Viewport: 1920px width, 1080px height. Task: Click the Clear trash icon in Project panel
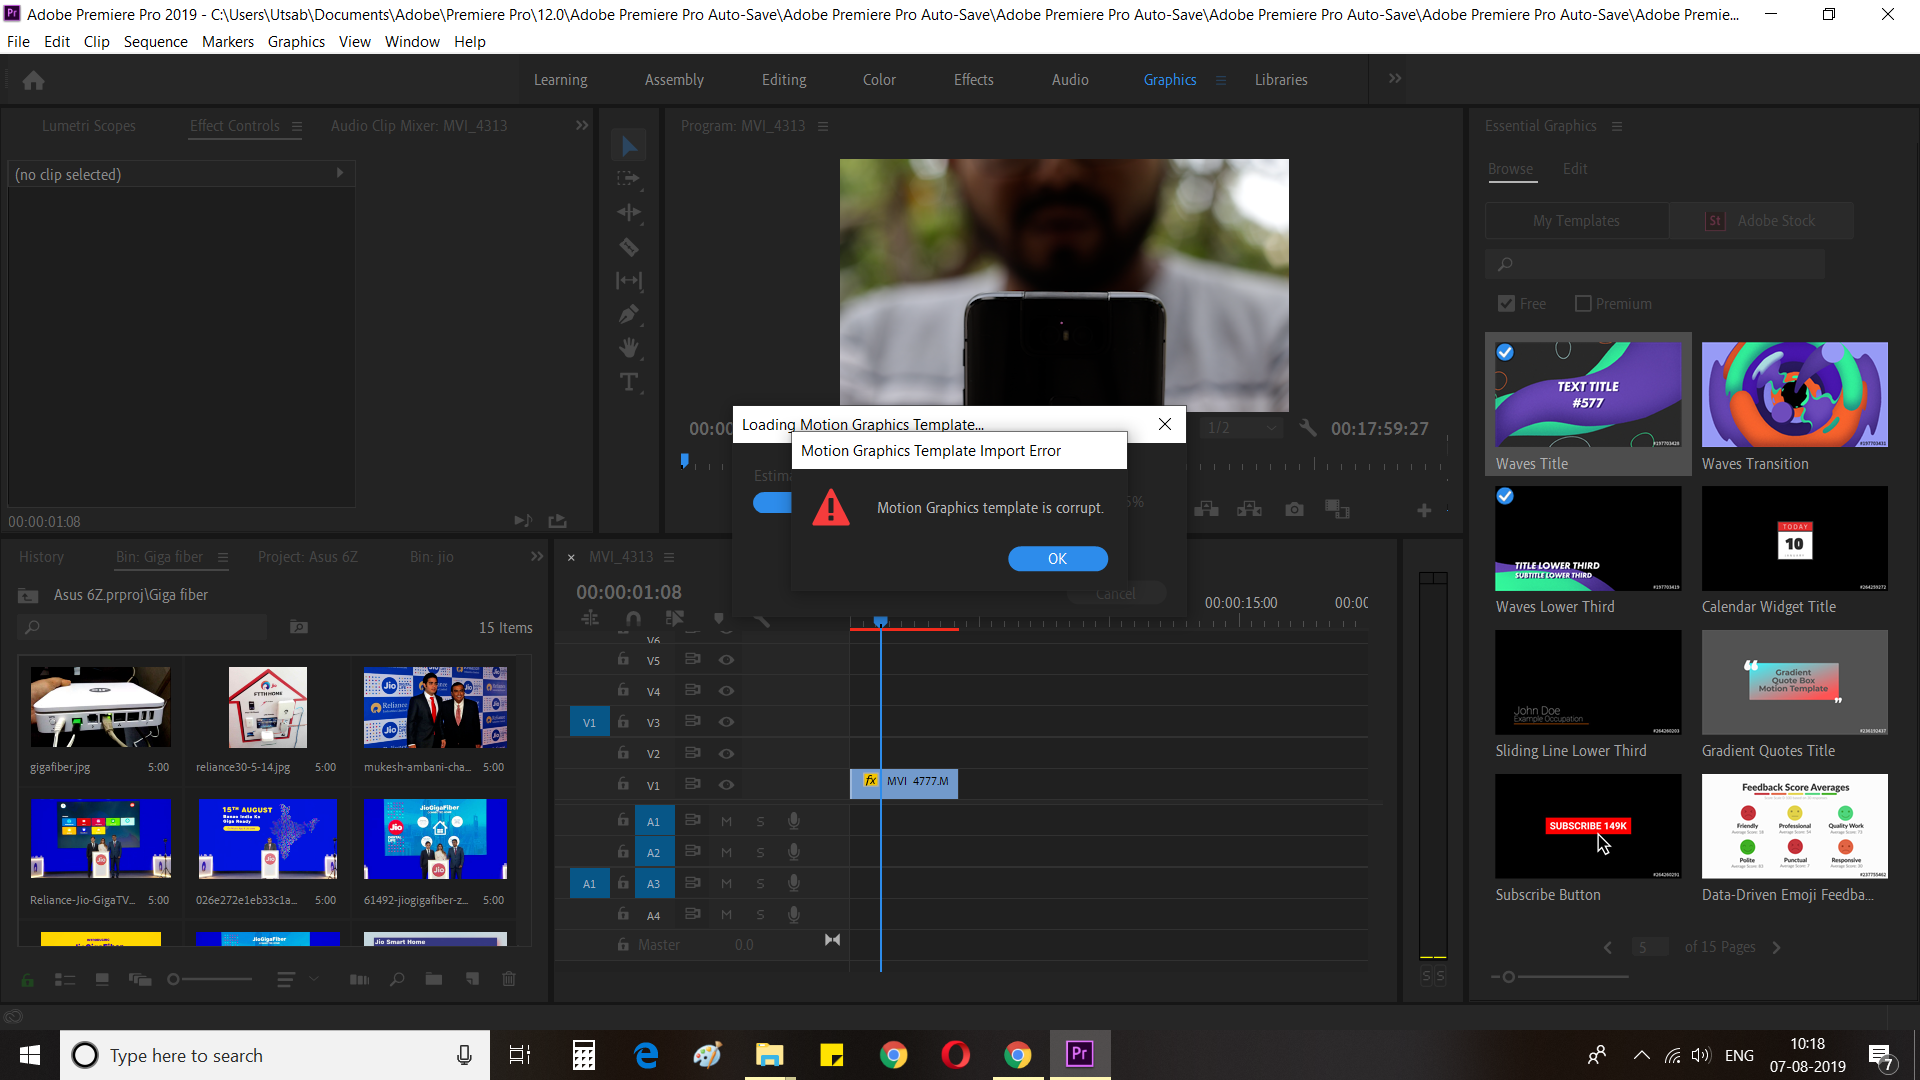click(x=508, y=979)
